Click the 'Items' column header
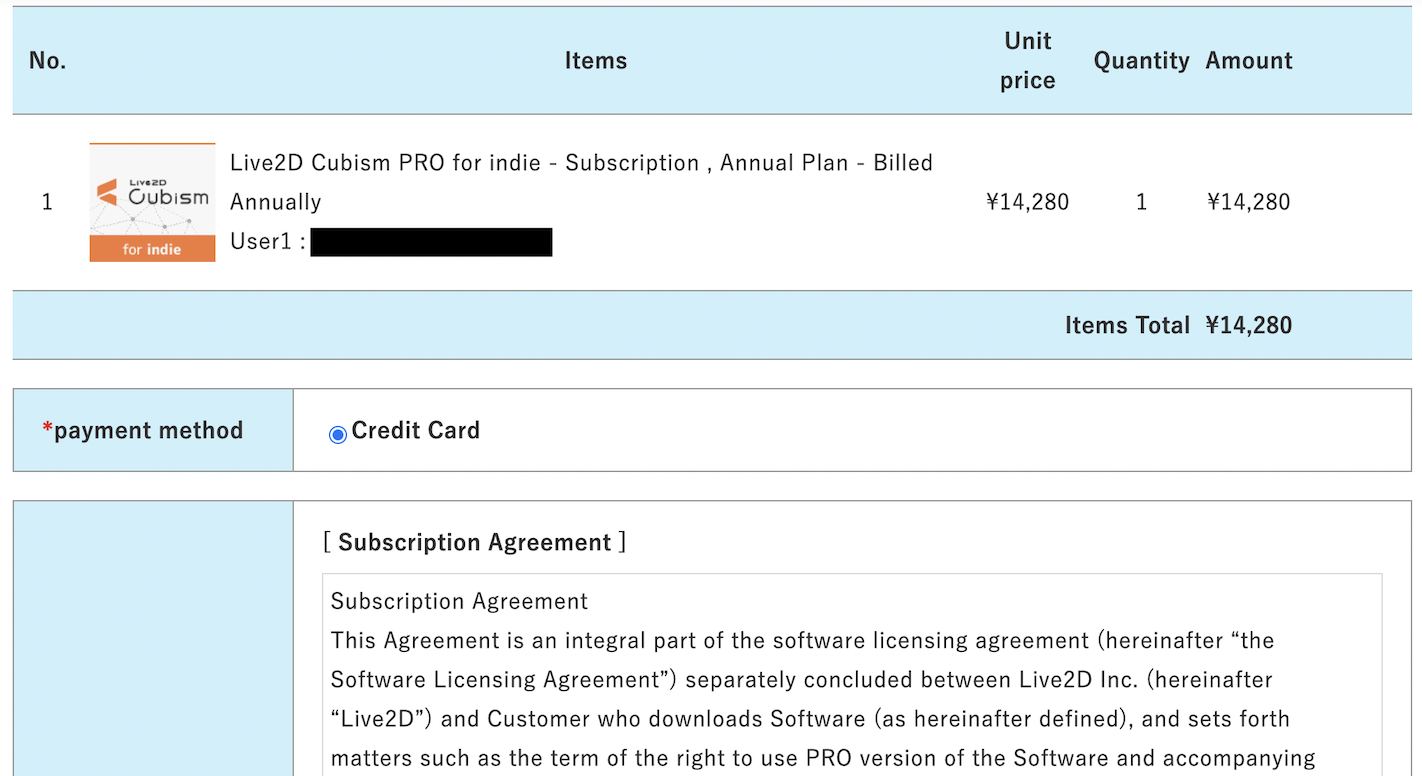The height and width of the screenshot is (776, 1422). pos(596,60)
